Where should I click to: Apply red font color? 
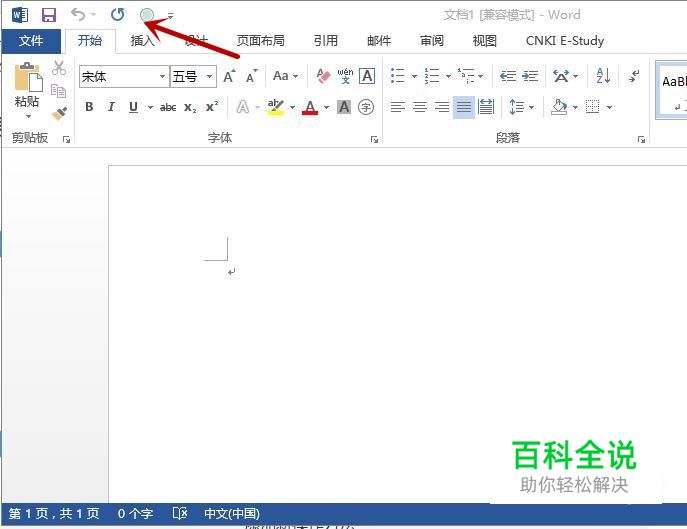point(310,107)
